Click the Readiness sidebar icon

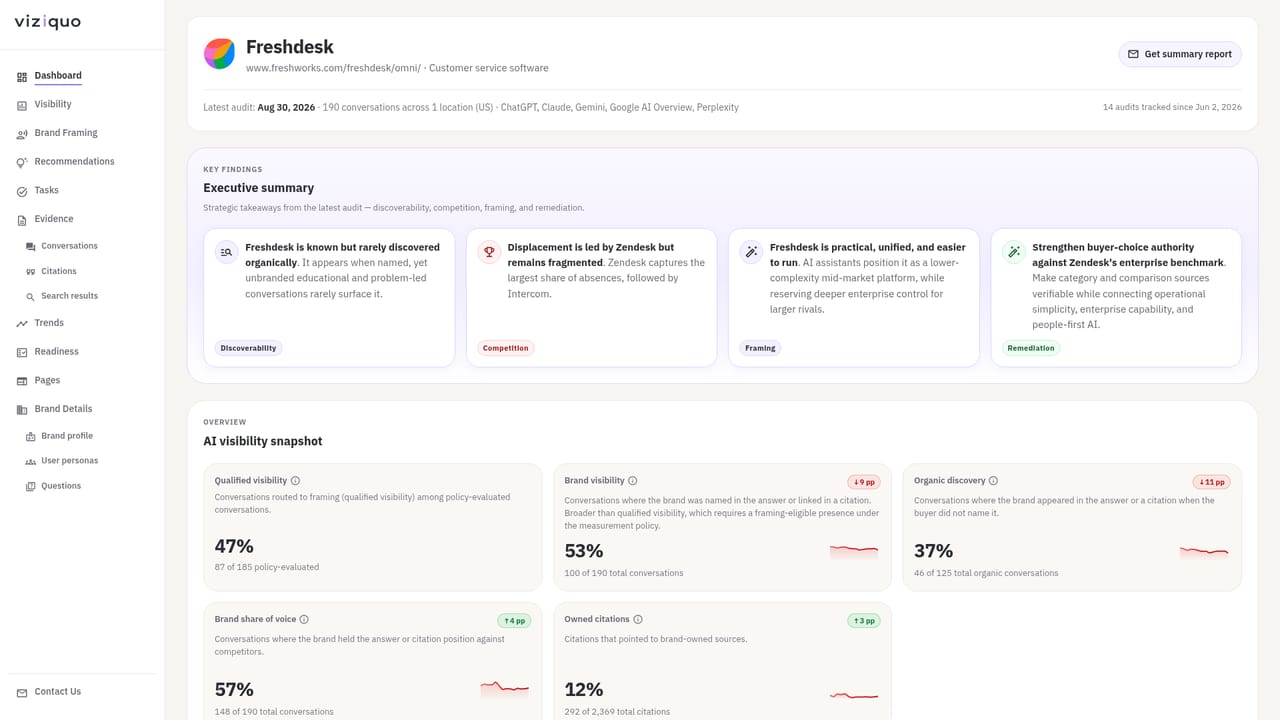22,352
